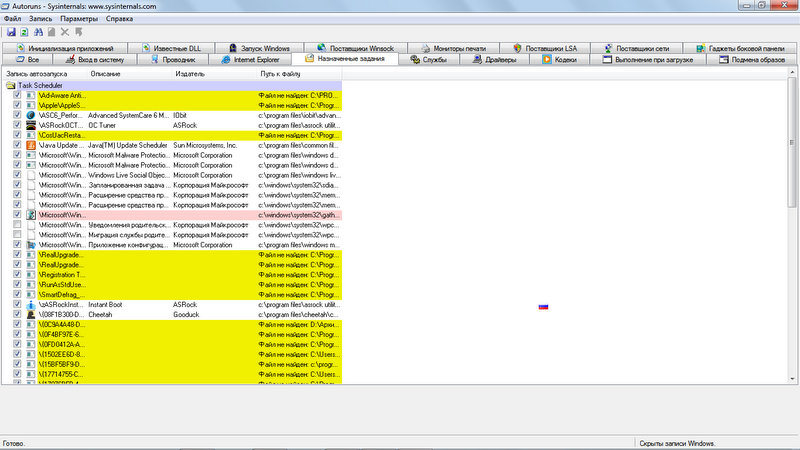Click the Task Scheduler folder icon

[11, 85]
